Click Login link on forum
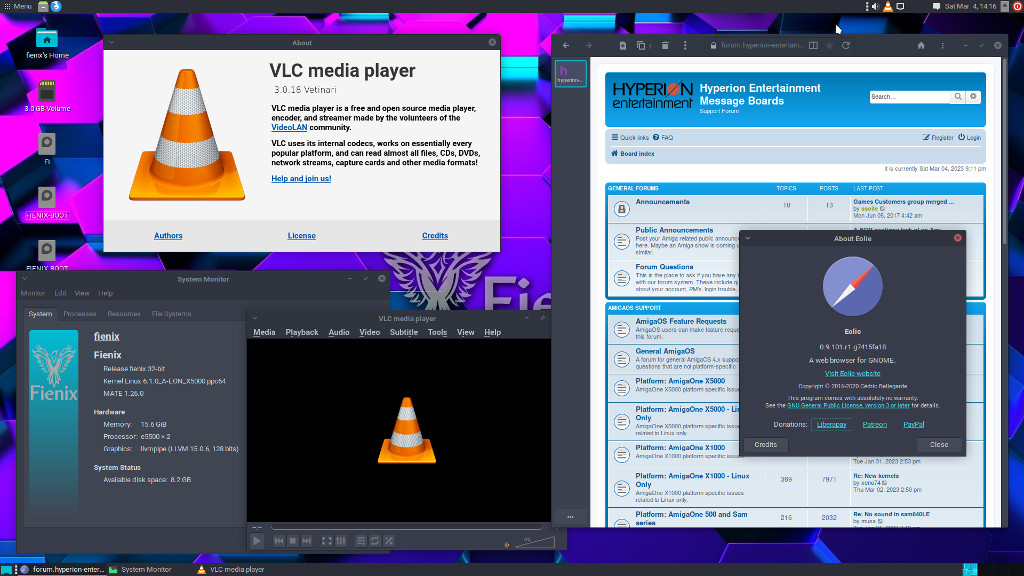Screen dimensions: 1024x576 point(969,138)
